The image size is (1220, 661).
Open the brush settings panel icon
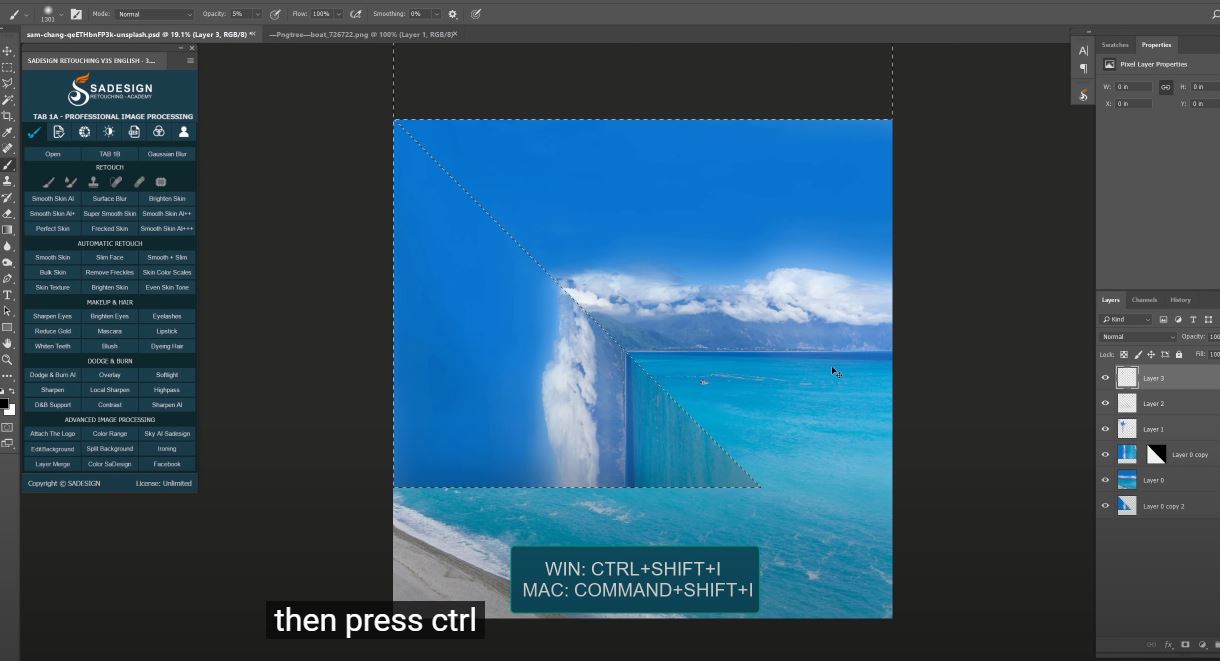coord(76,14)
